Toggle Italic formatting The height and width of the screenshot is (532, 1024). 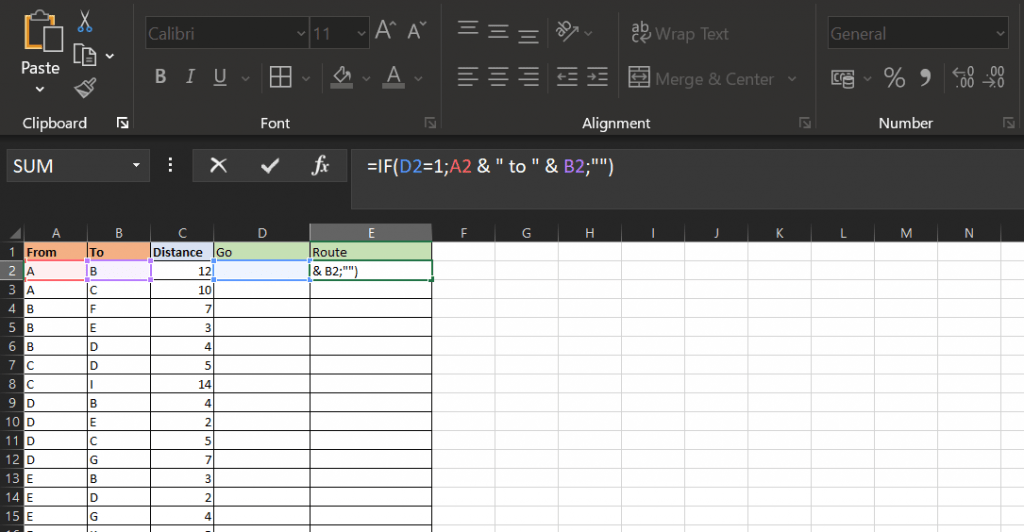tap(189, 78)
